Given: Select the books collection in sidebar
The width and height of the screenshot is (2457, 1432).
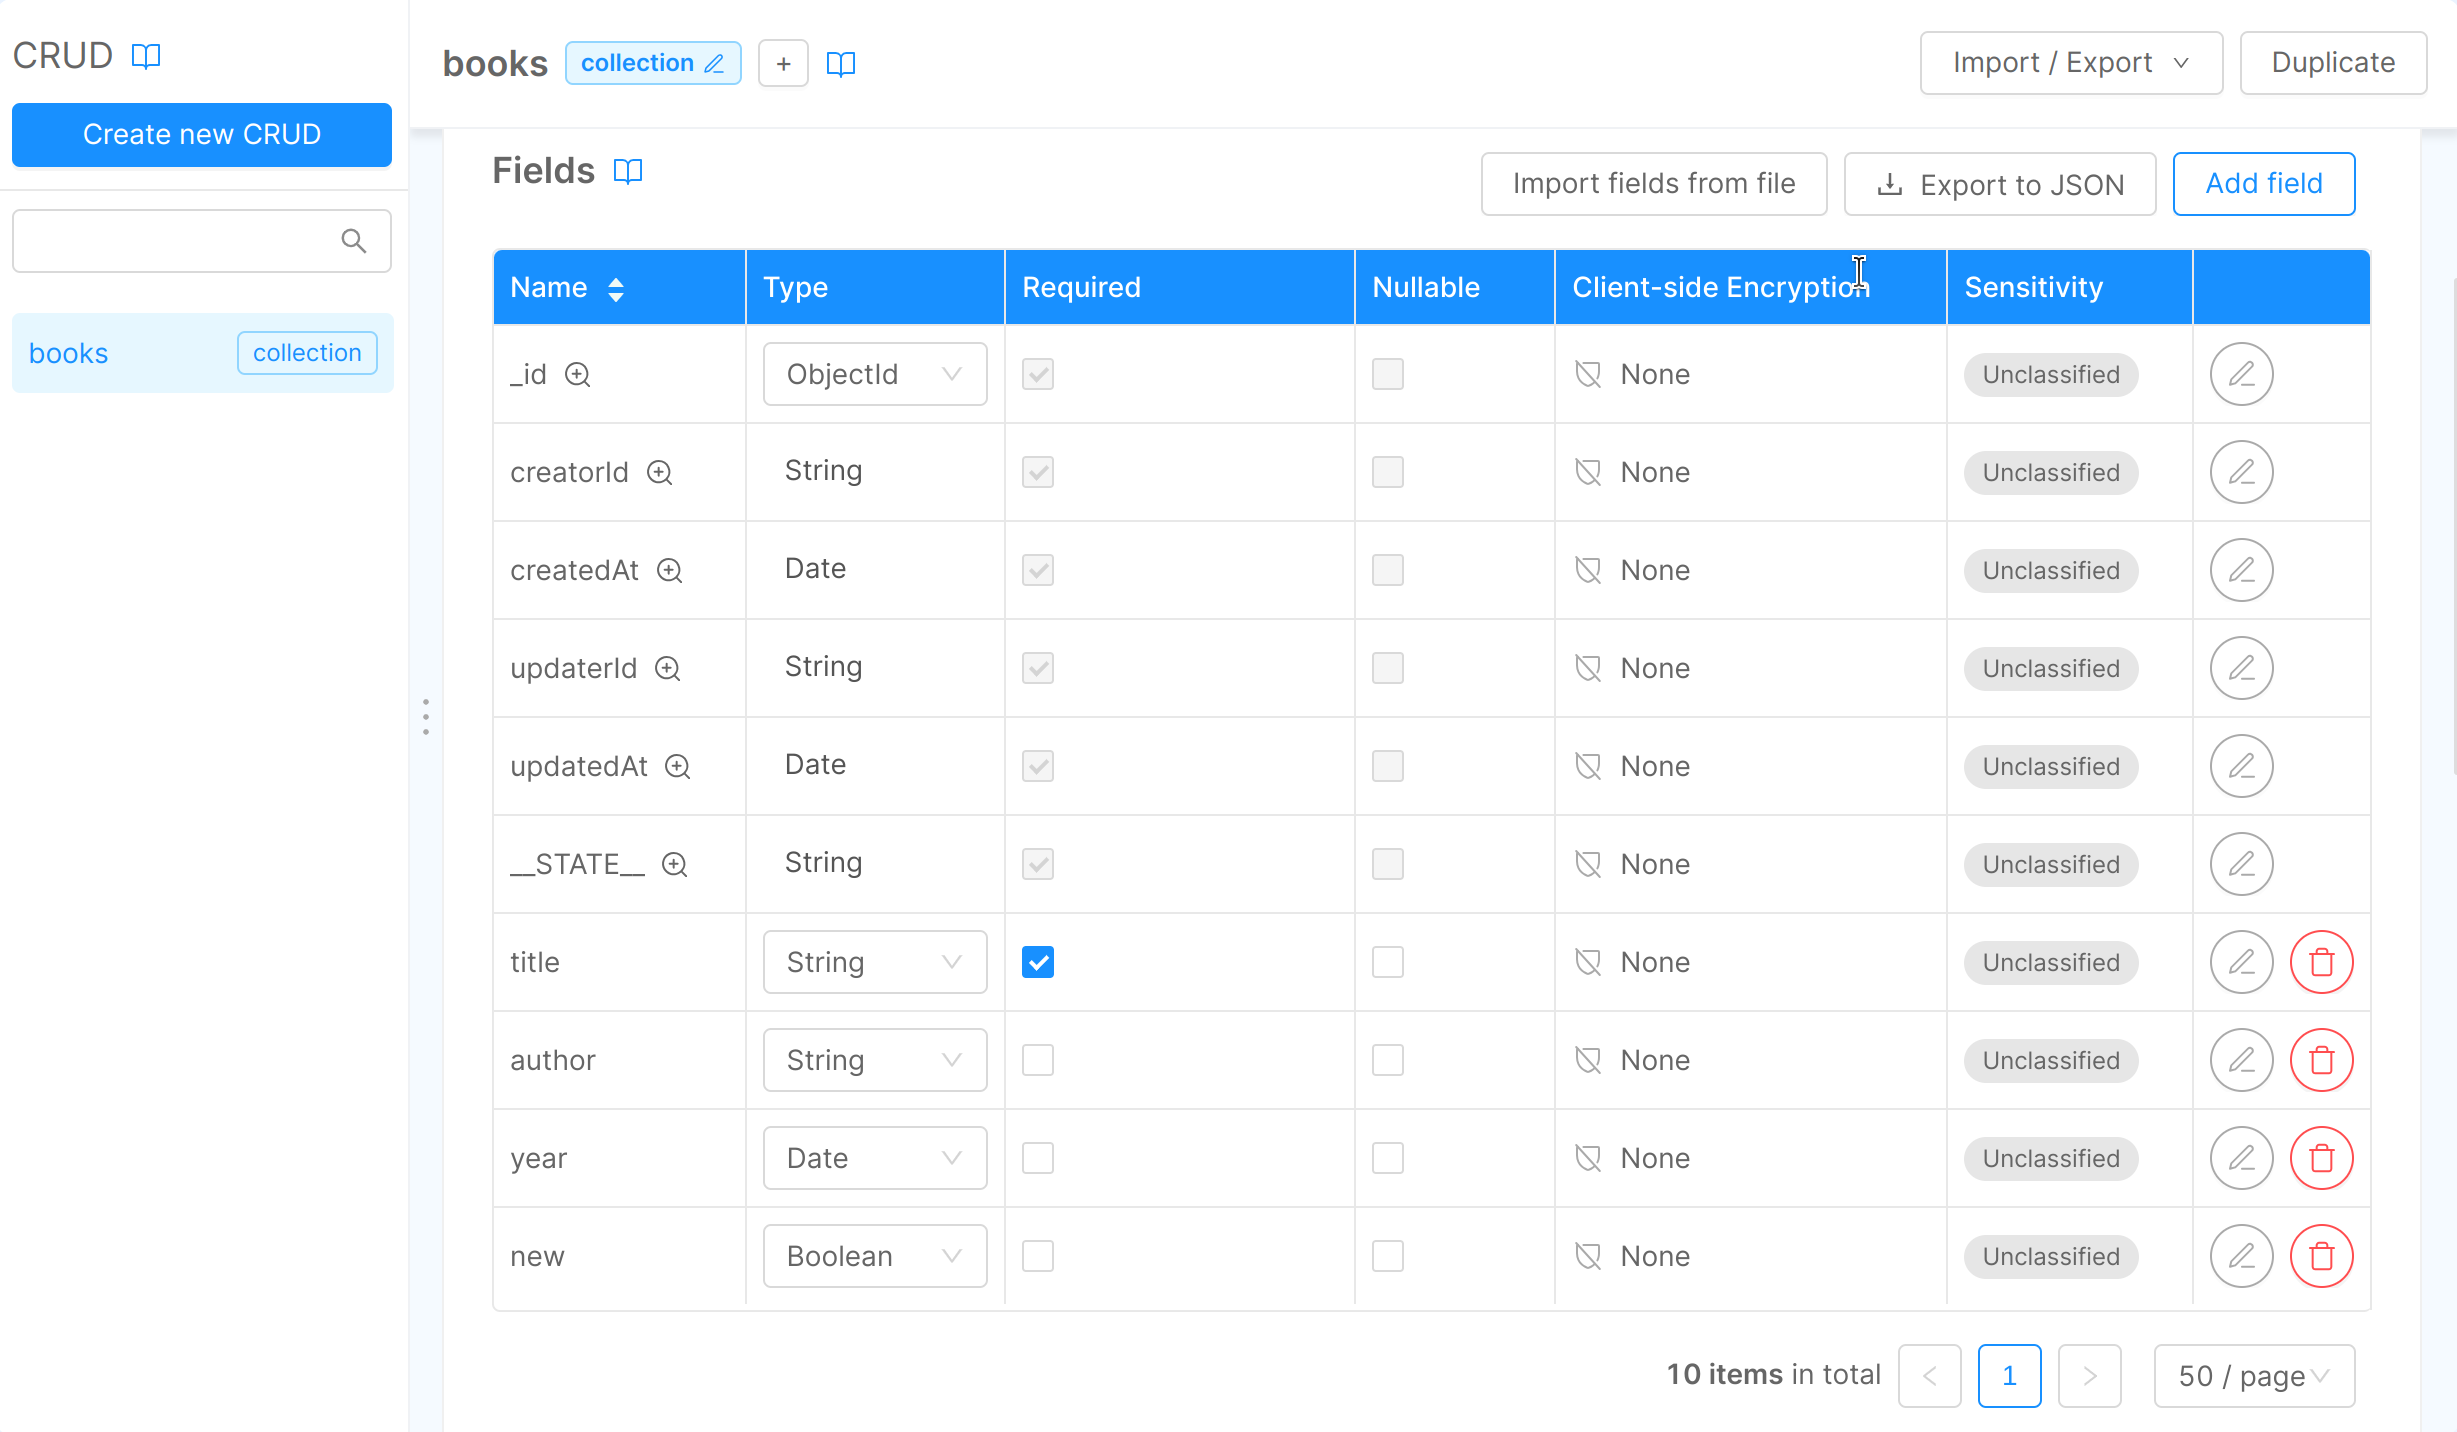Looking at the screenshot, I should click(x=69, y=353).
